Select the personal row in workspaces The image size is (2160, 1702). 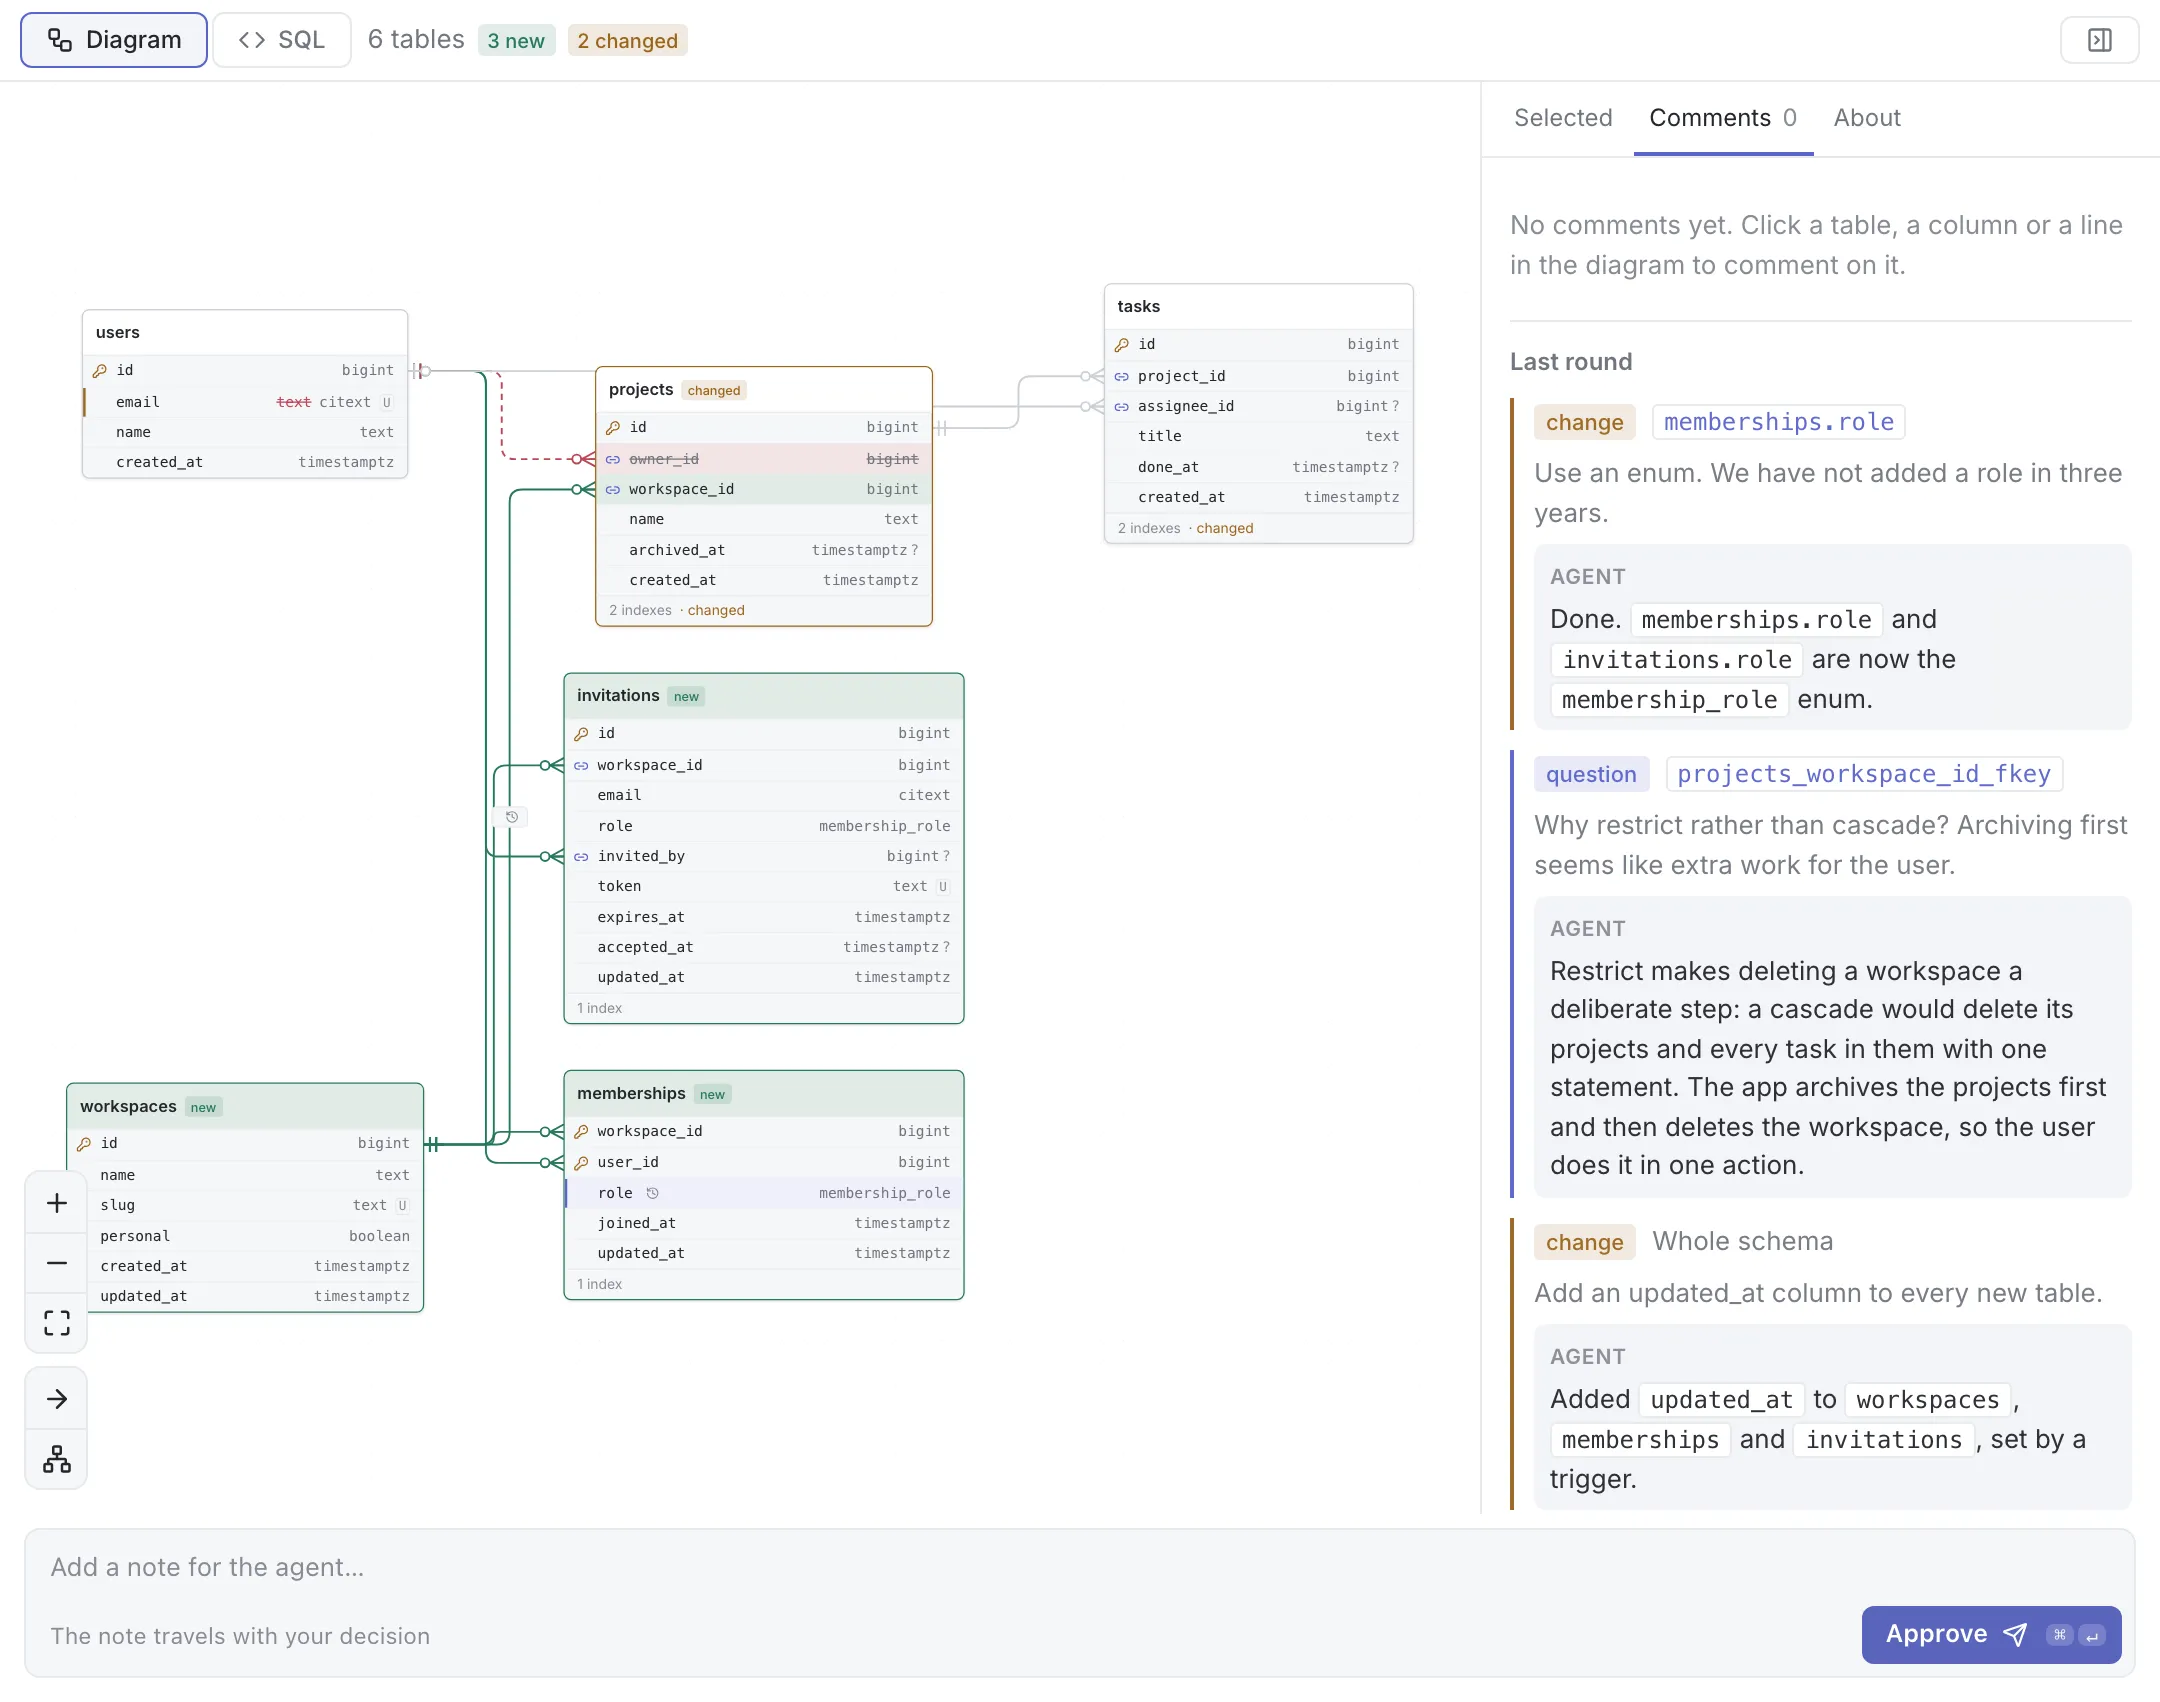(x=245, y=1236)
